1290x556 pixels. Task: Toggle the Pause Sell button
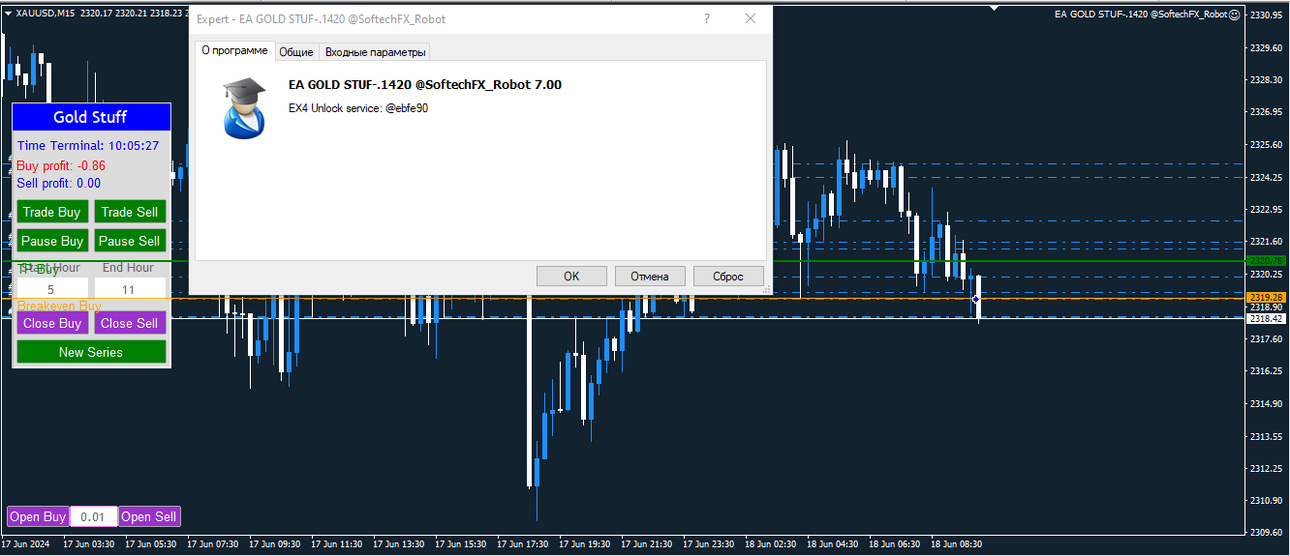(130, 241)
